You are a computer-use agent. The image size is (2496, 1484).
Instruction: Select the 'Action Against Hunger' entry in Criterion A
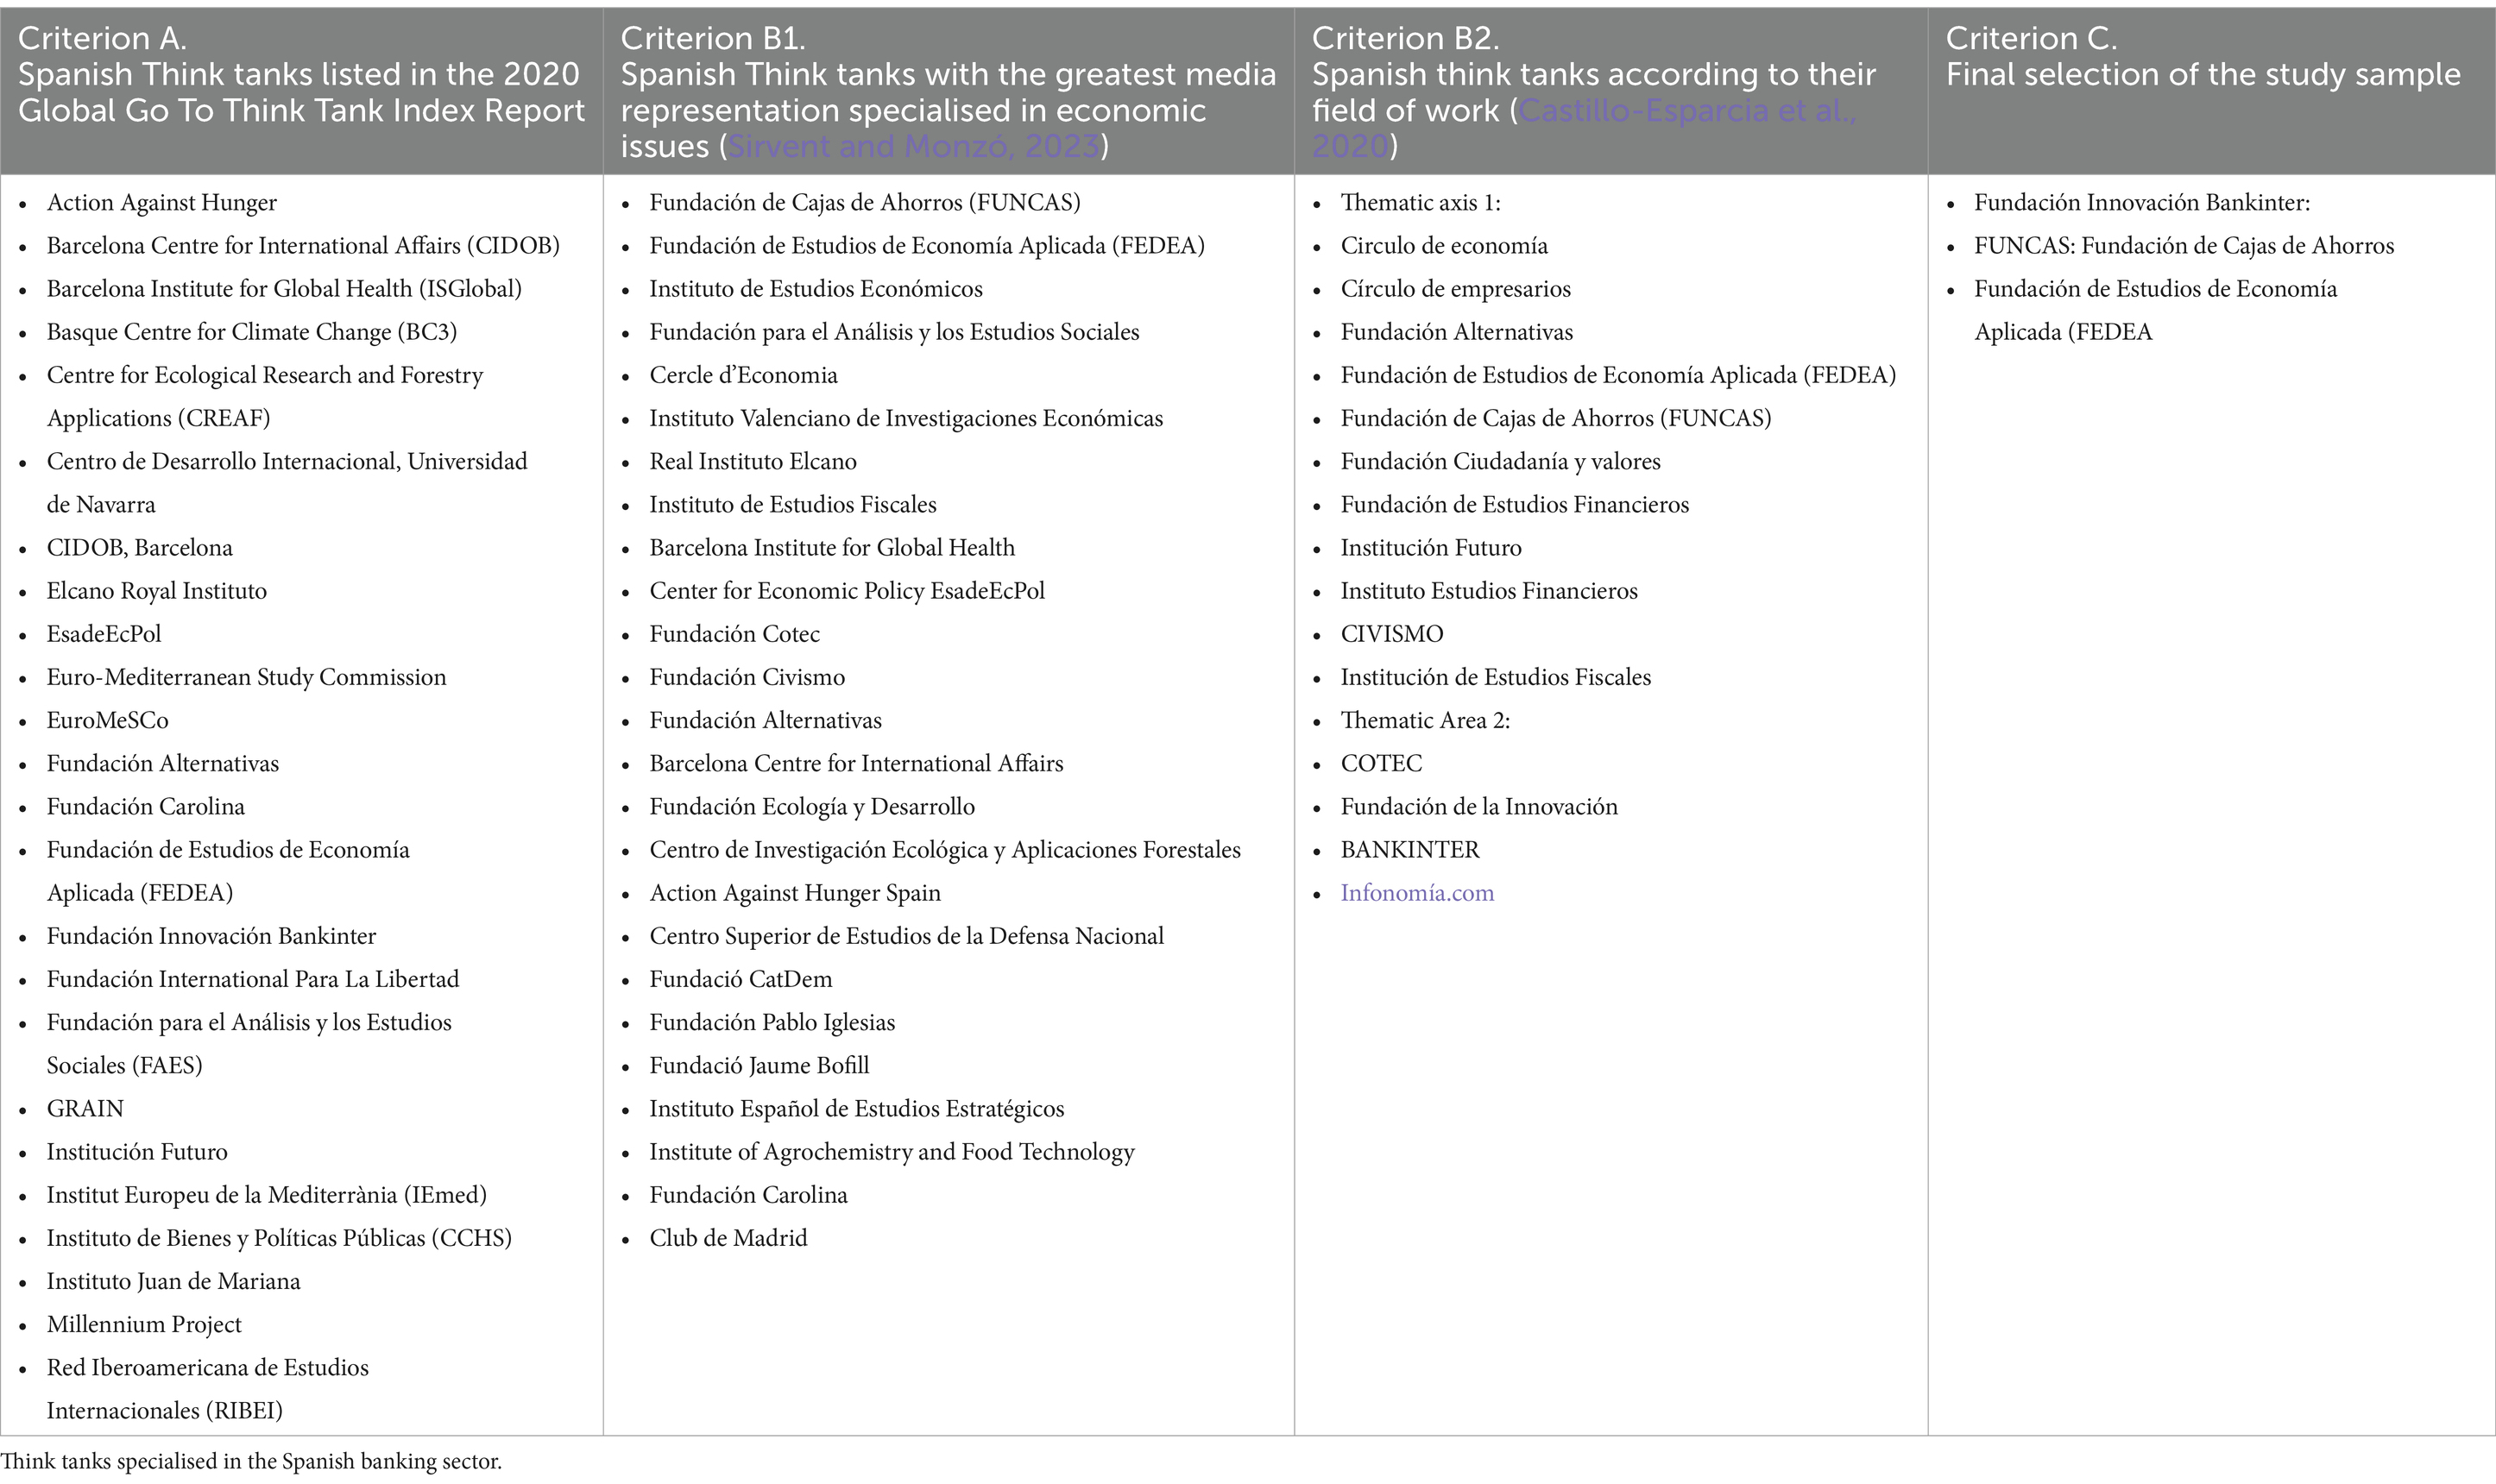pos(161,203)
